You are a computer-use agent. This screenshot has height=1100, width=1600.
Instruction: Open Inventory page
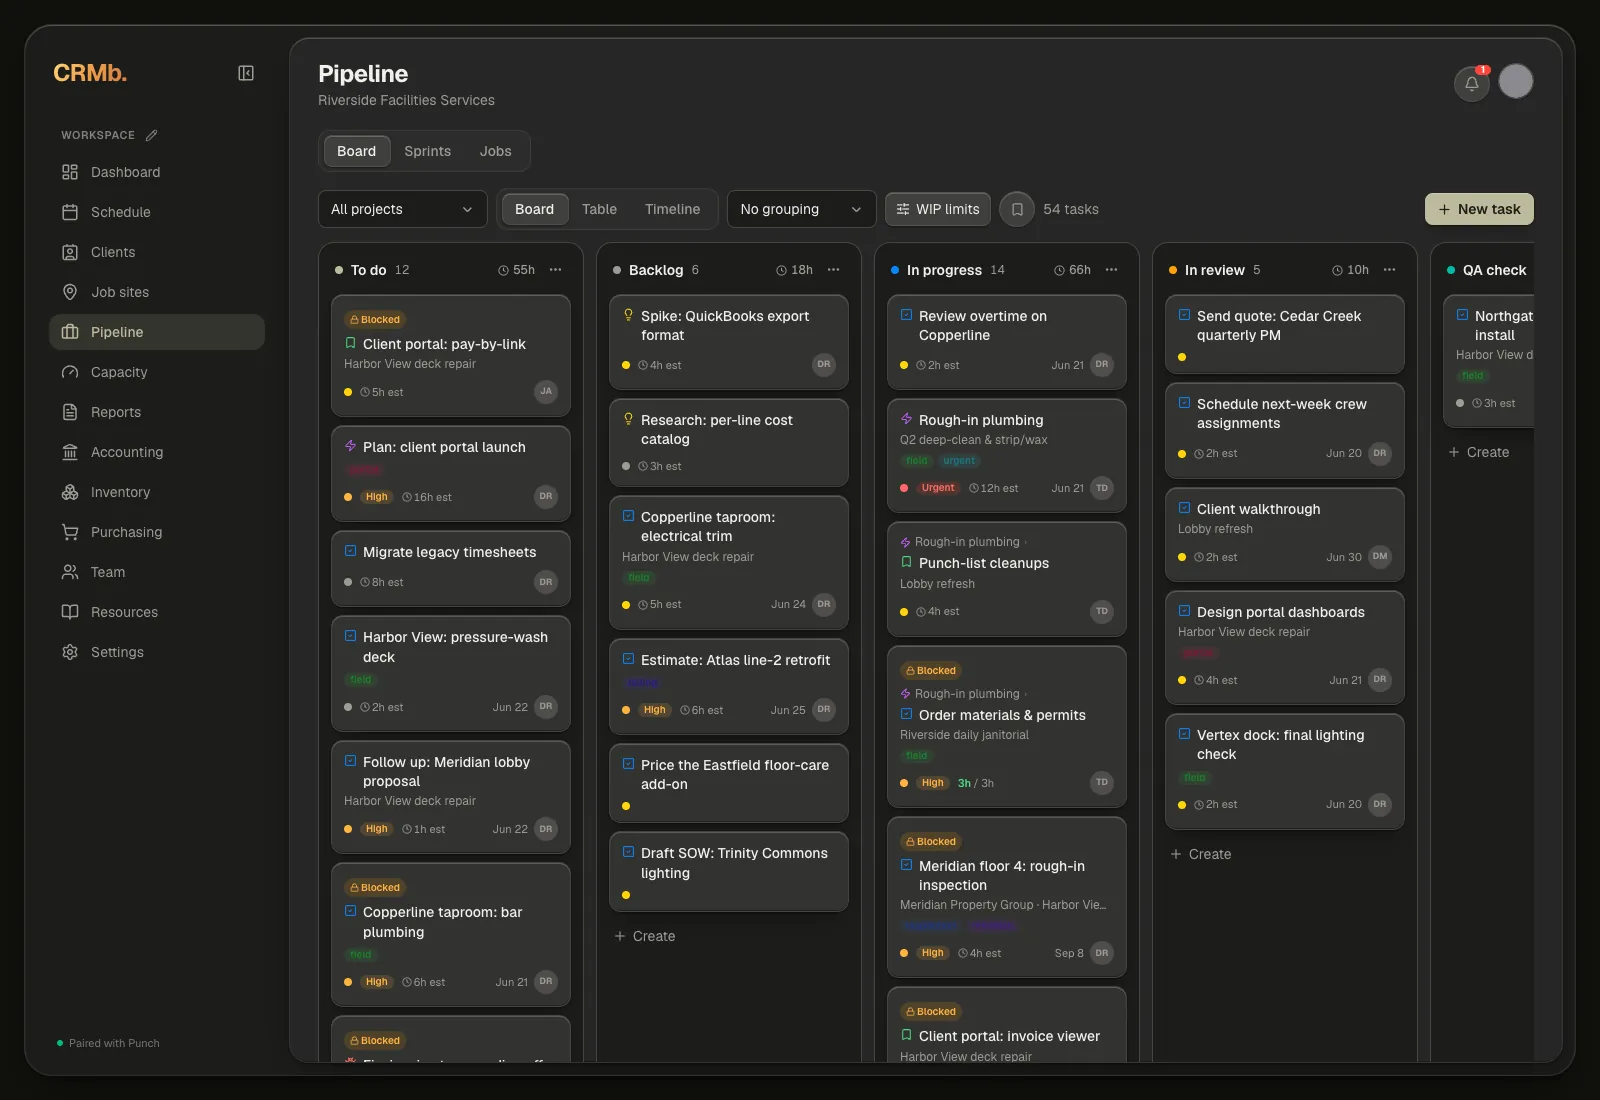click(x=157, y=492)
